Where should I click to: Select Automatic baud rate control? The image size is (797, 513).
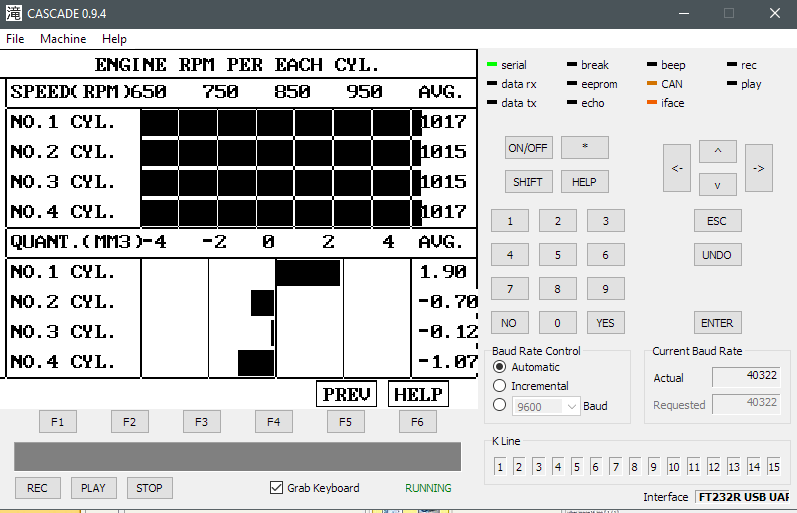tap(500, 367)
